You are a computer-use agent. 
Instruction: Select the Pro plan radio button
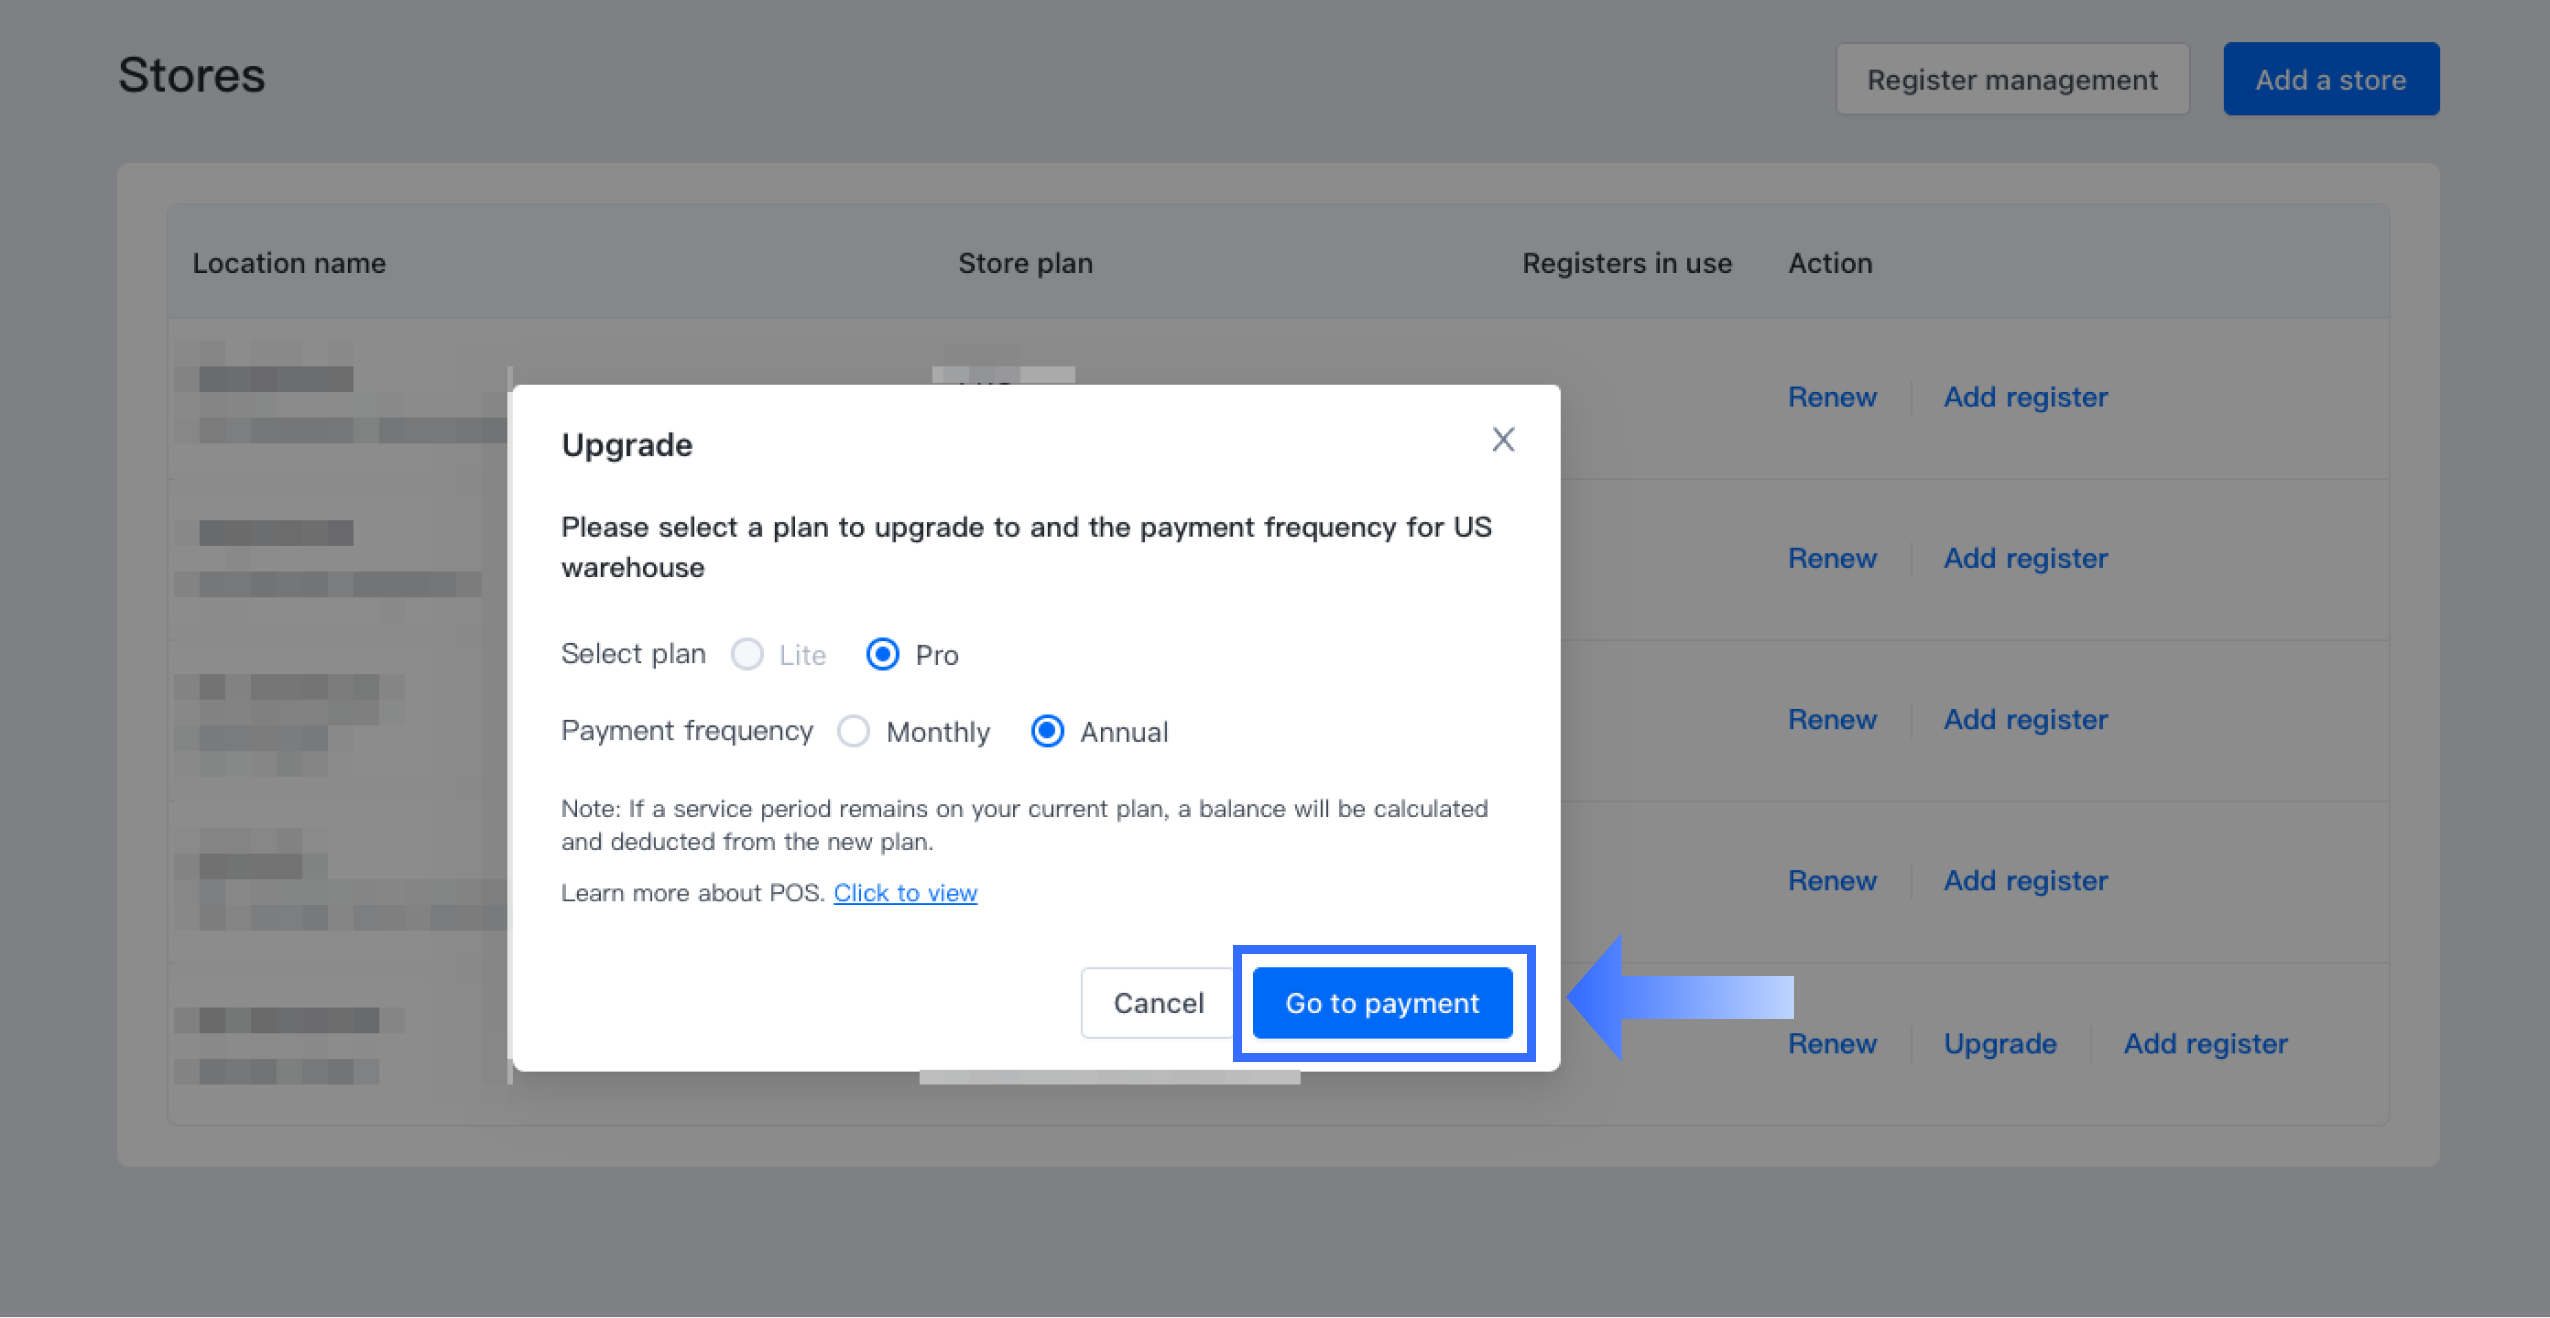(882, 655)
